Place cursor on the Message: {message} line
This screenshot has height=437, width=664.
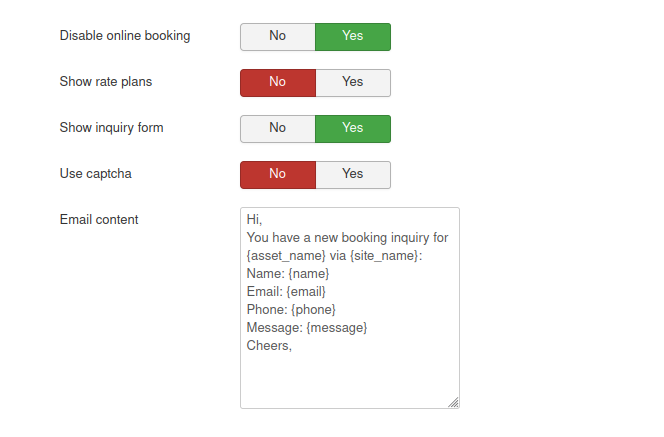coord(307,327)
